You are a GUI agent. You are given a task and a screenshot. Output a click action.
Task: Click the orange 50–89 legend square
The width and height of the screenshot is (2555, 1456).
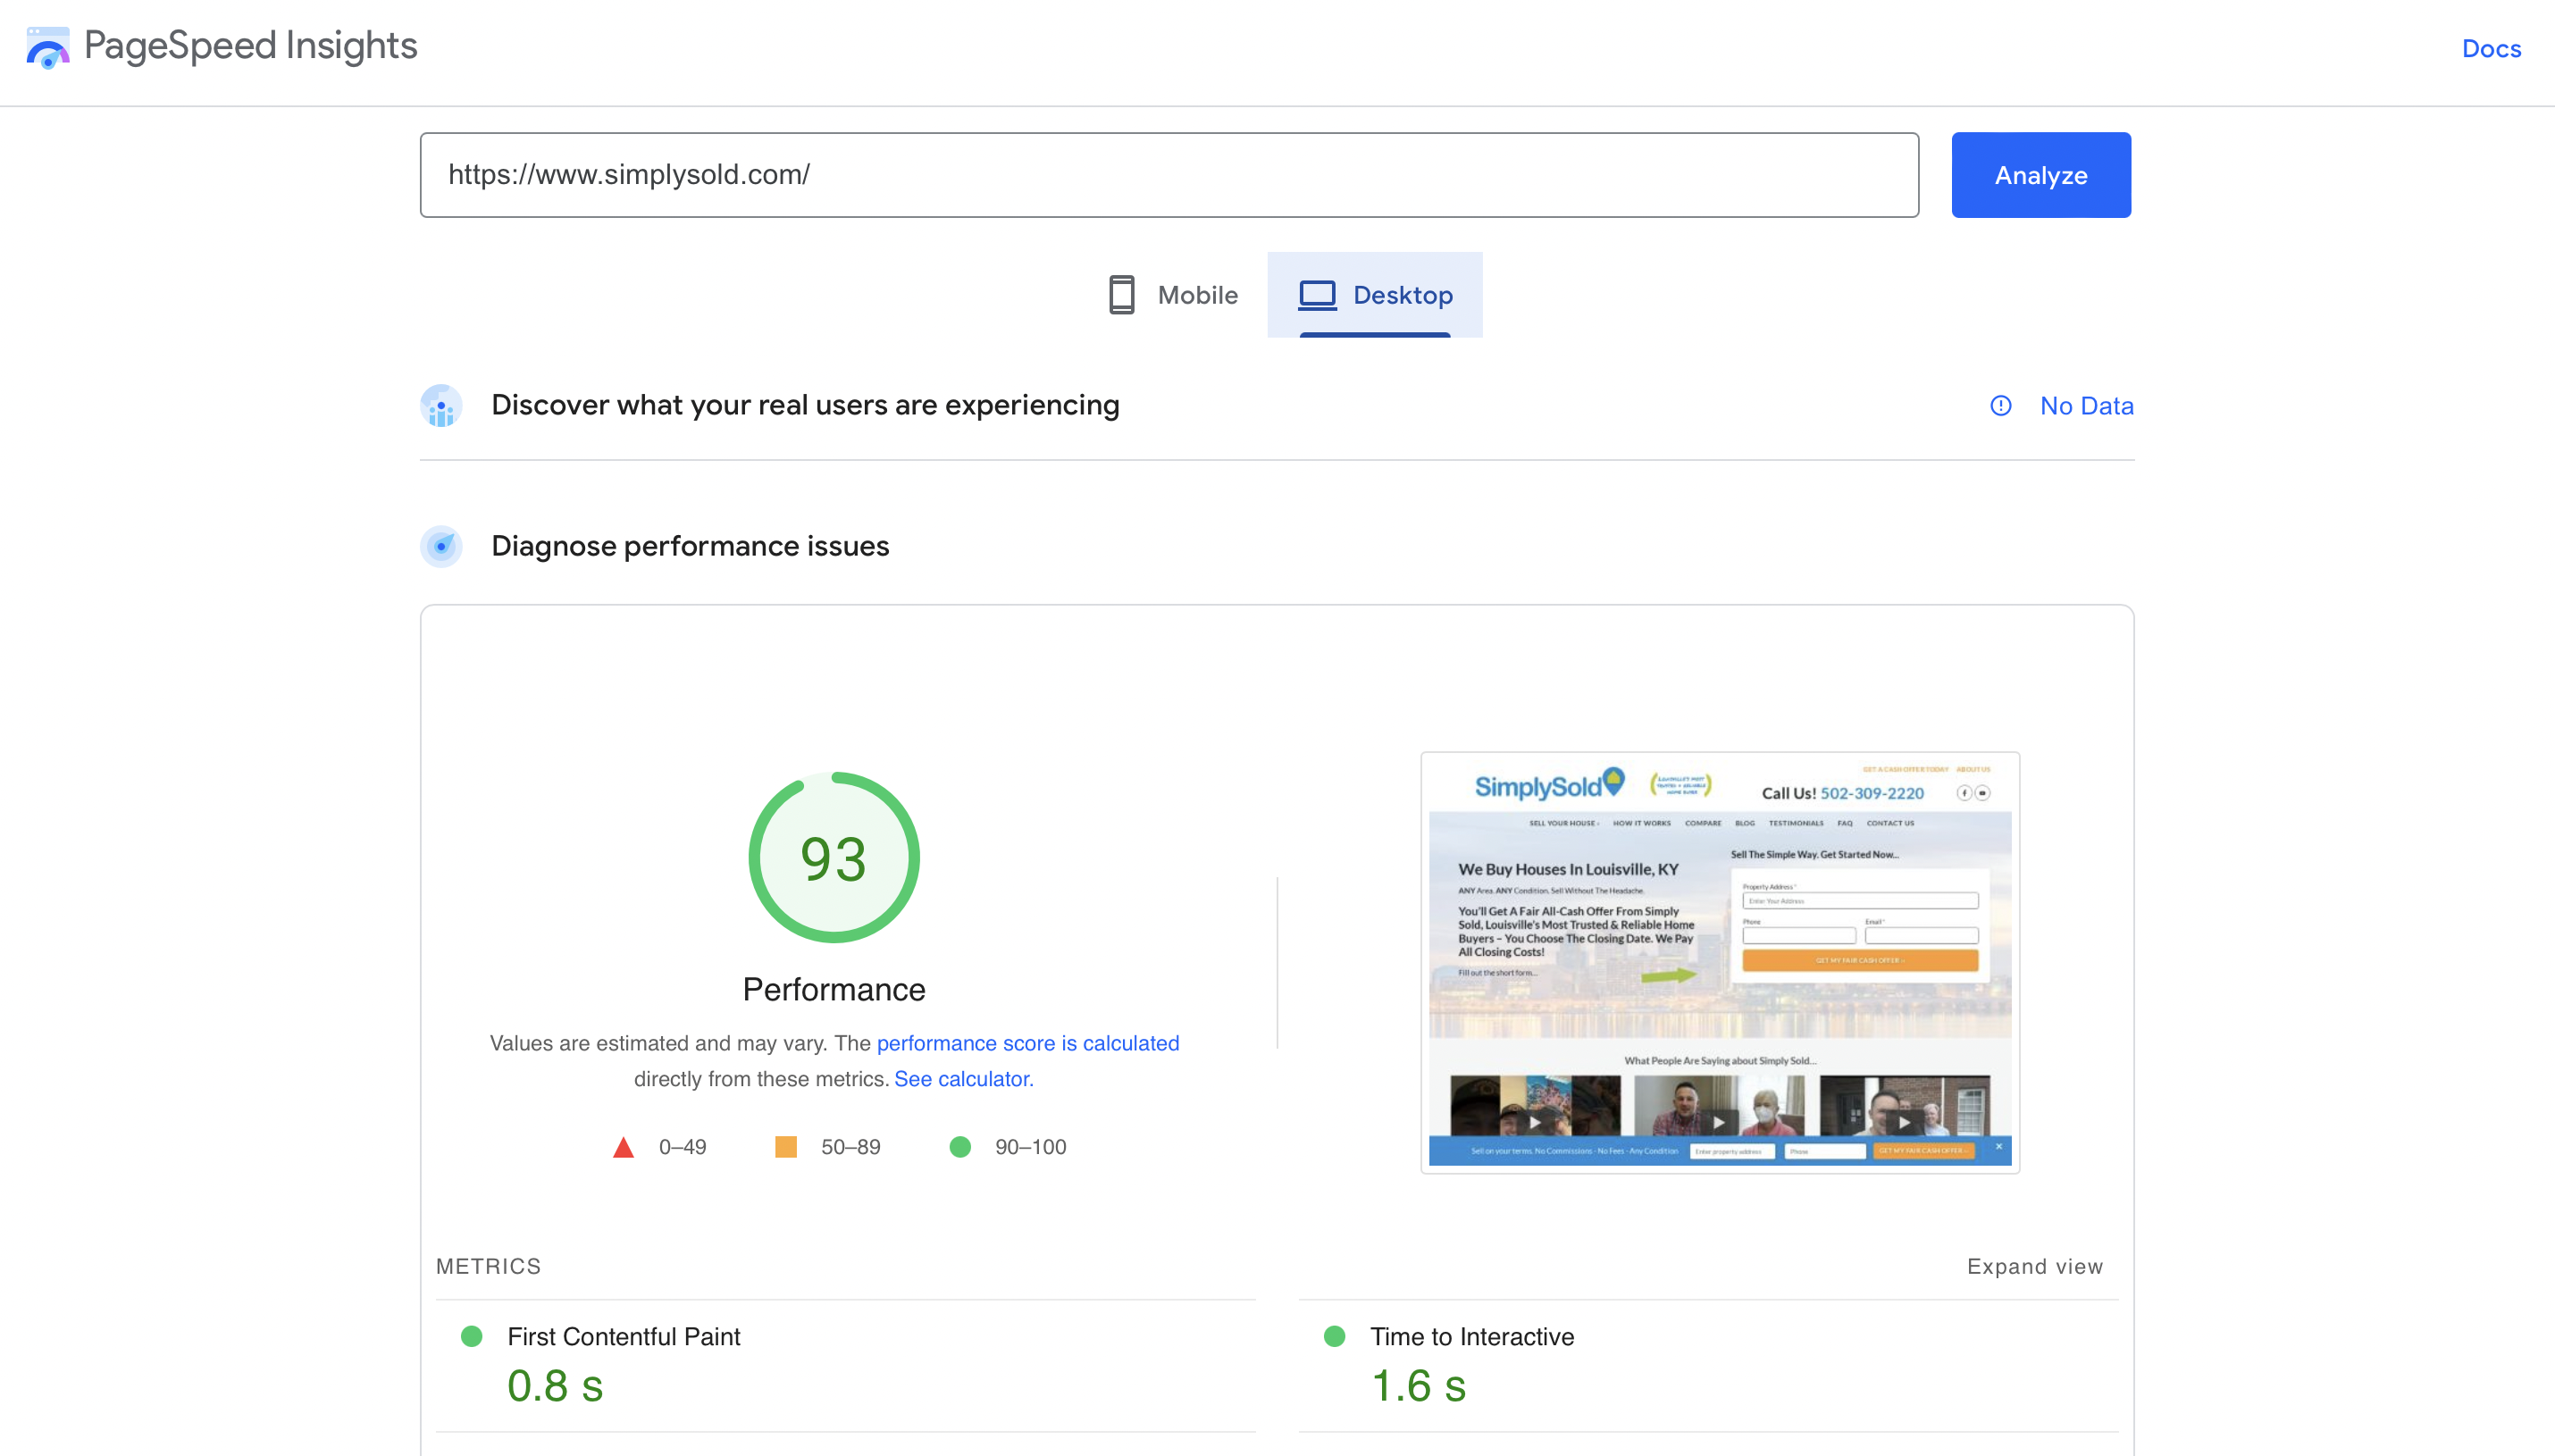(x=786, y=1147)
